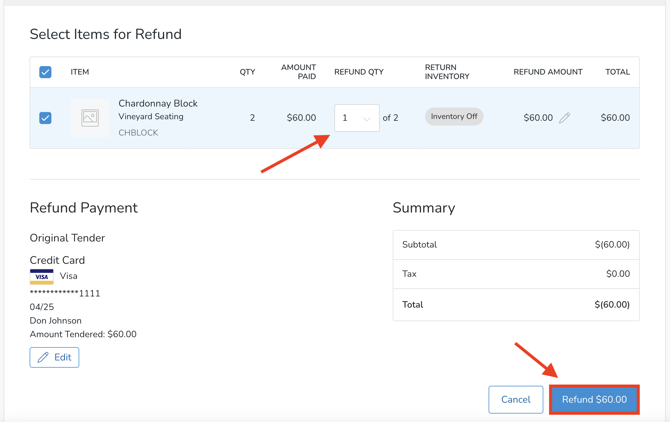Toggle the select-all checkbox in table header

point(45,72)
